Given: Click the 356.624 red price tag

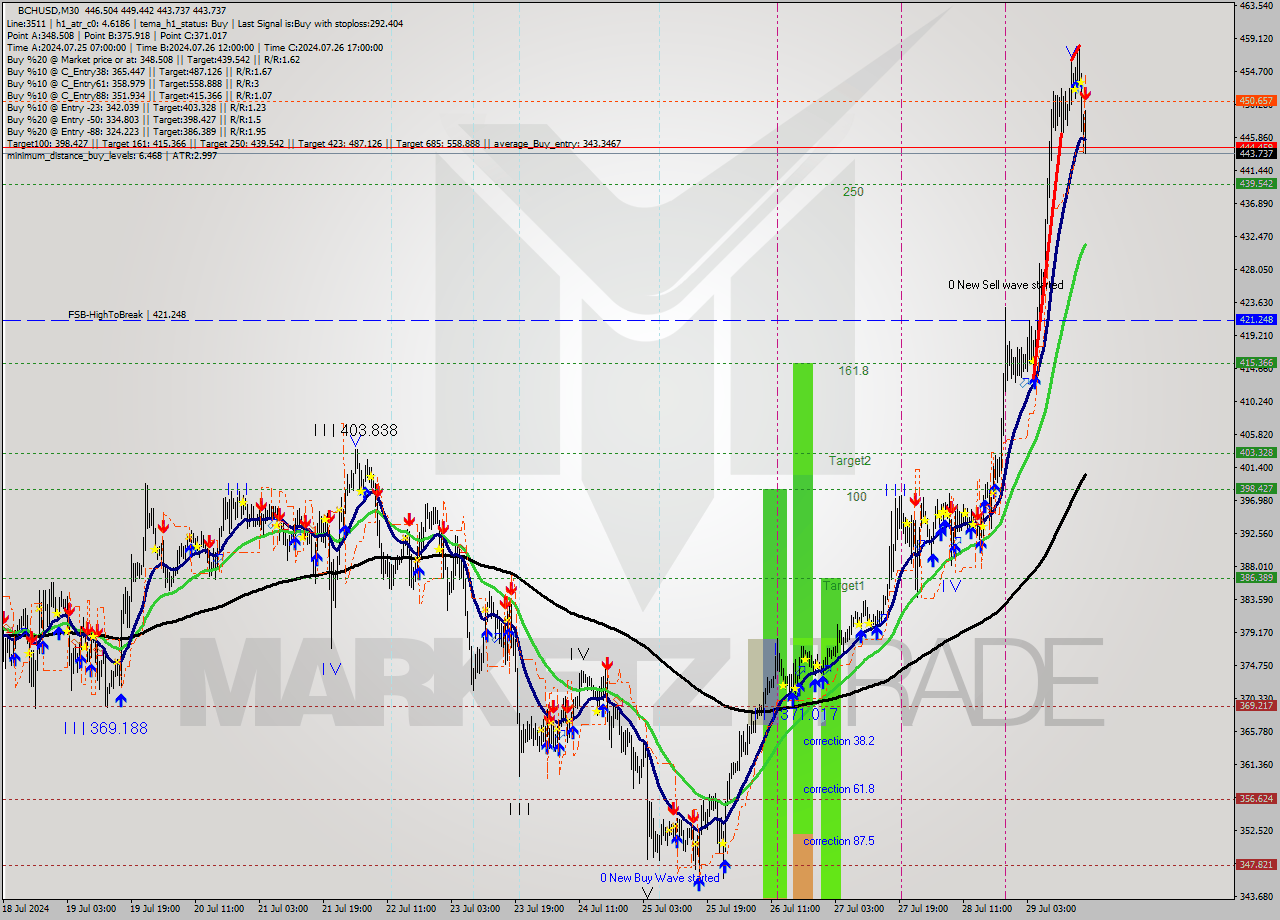Looking at the screenshot, I should (x=1256, y=799).
